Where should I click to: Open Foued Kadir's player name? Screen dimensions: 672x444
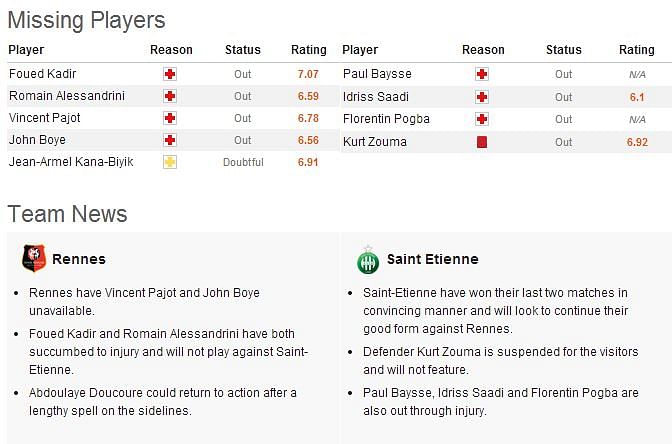(x=42, y=74)
